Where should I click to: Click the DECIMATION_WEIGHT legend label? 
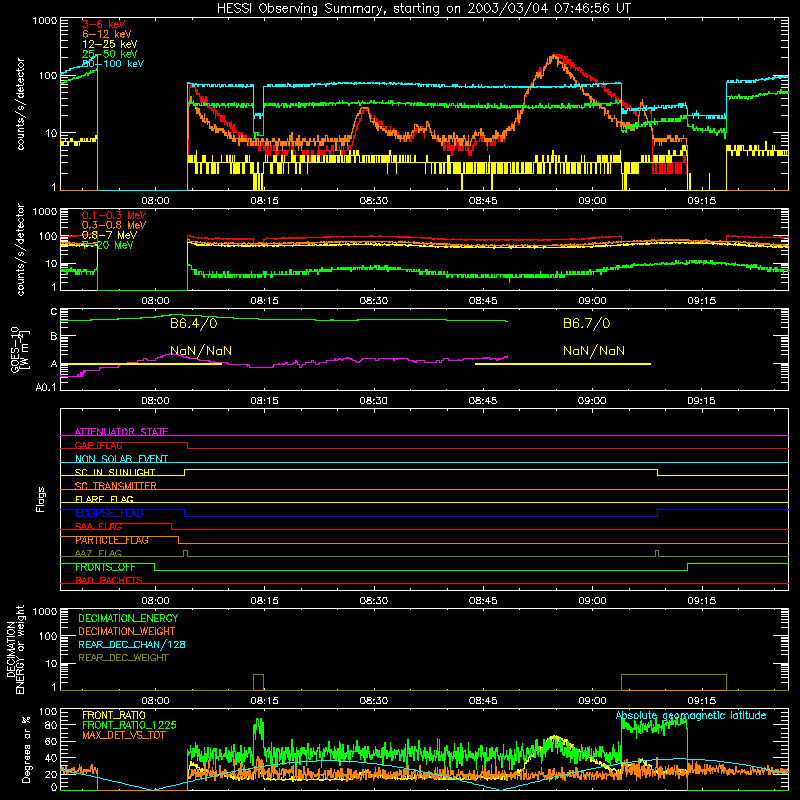click(x=127, y=631)
